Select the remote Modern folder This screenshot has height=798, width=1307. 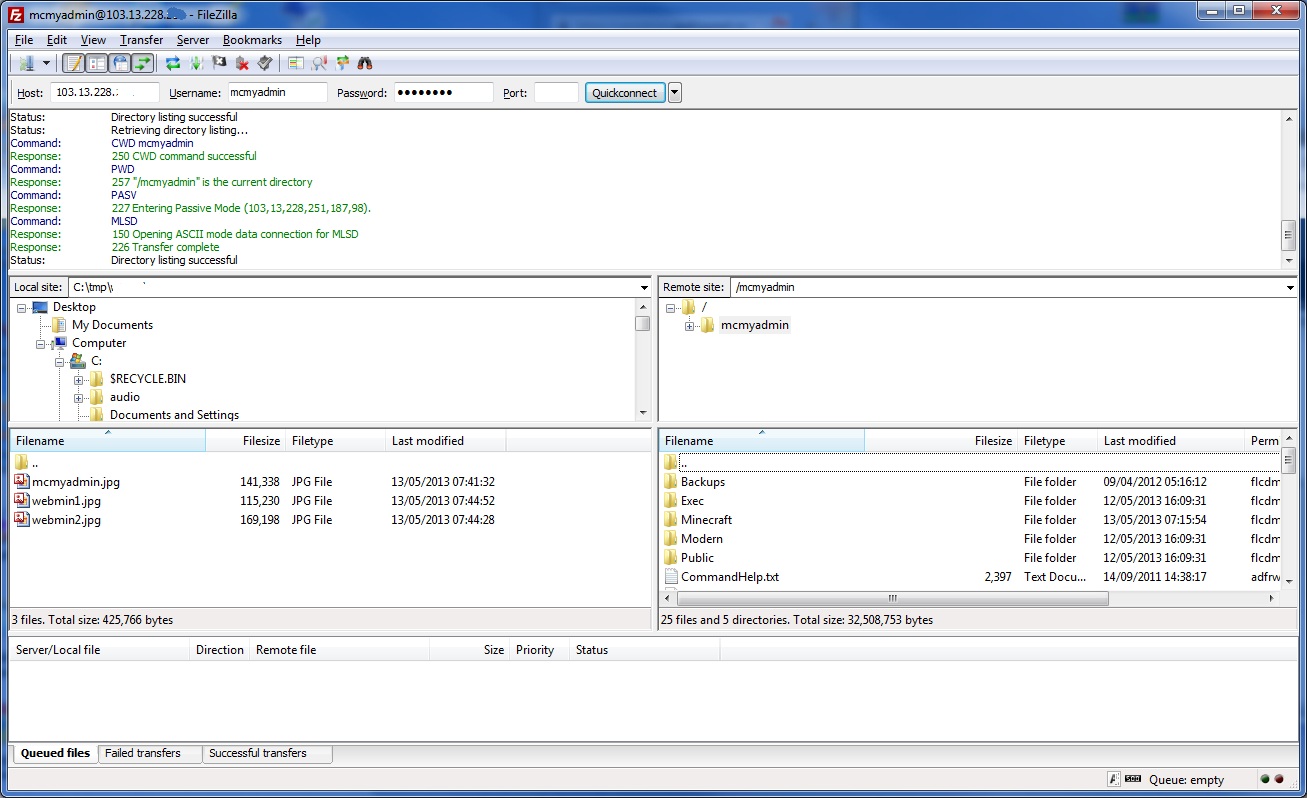pyautogui.click(x=702, y=539)
